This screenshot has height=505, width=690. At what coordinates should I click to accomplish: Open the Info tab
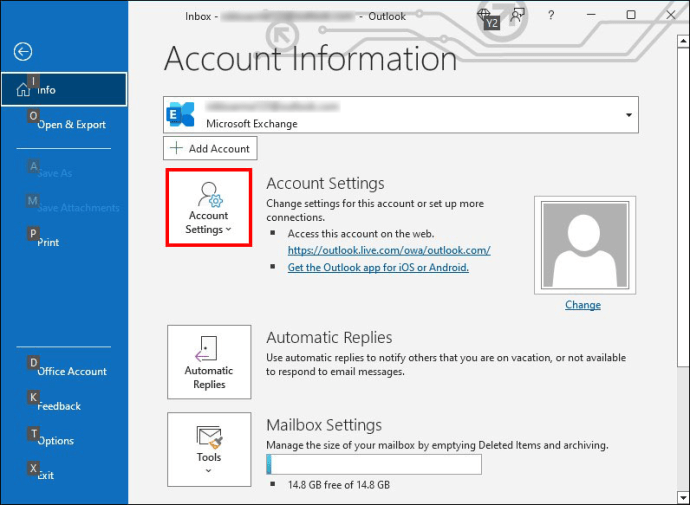(64, 89)
